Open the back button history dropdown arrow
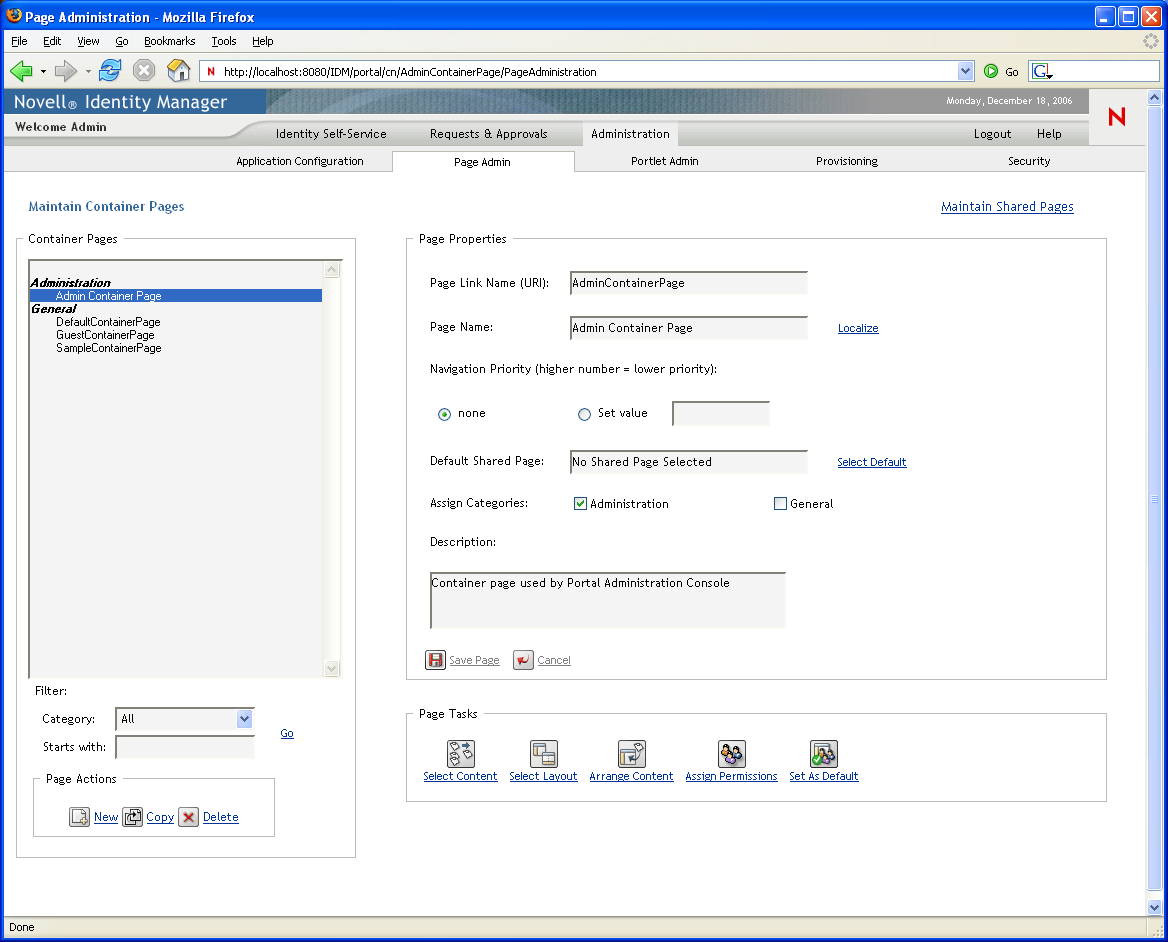Screen dimensions: 1168x942 pyautogui.click(x=44, y=72)
